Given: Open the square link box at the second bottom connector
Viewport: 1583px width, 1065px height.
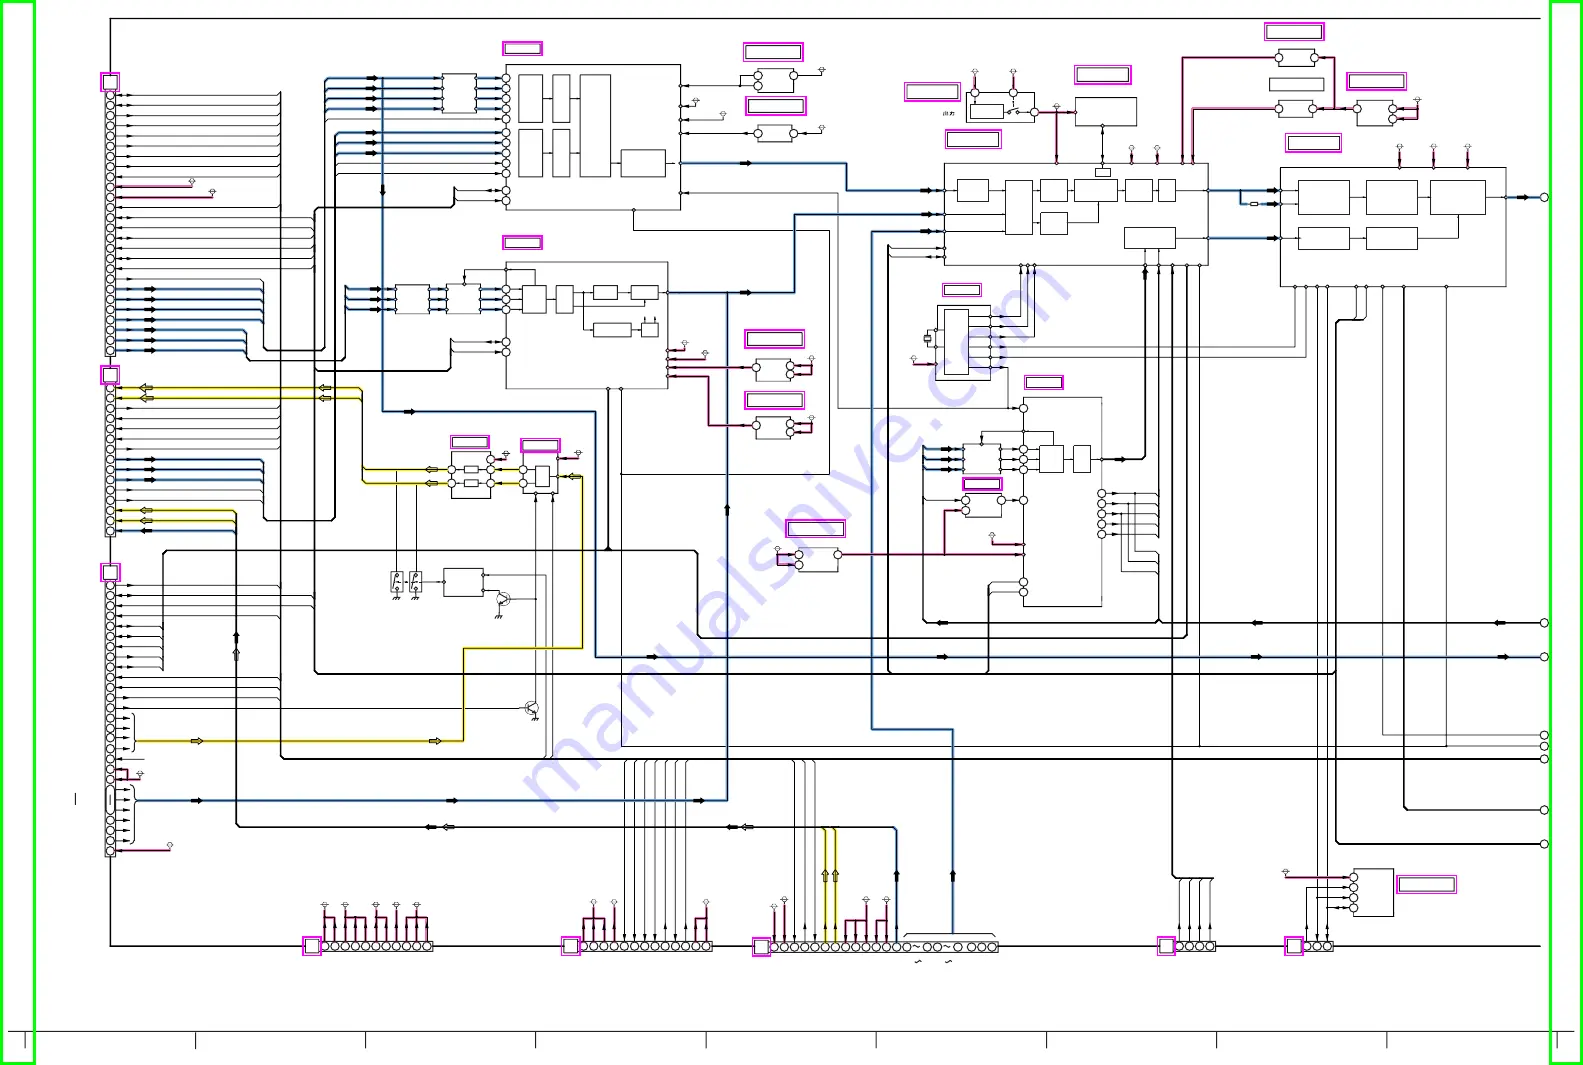Looking at the screenshot, I should pyautogui.click(x=571, y=946).
